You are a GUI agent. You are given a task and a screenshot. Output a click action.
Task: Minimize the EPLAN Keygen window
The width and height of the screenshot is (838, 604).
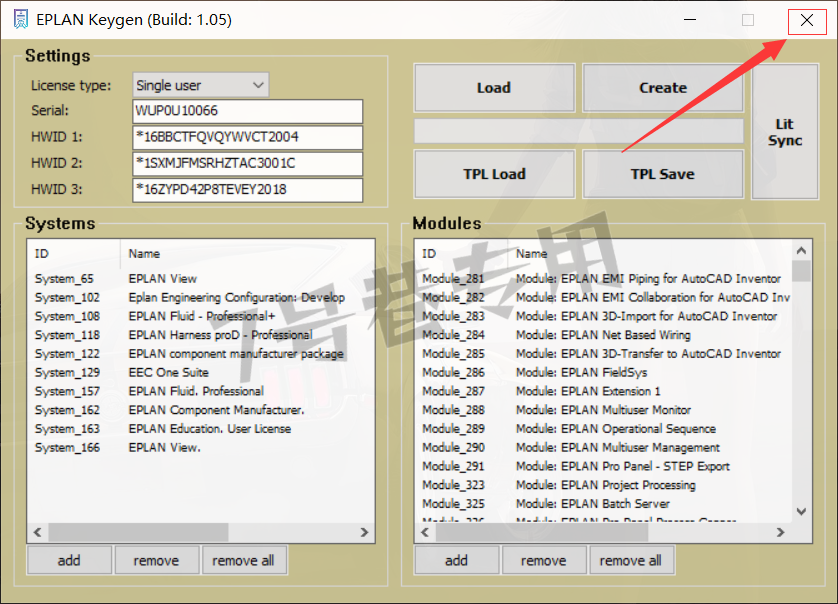click(x=690, y=20)
